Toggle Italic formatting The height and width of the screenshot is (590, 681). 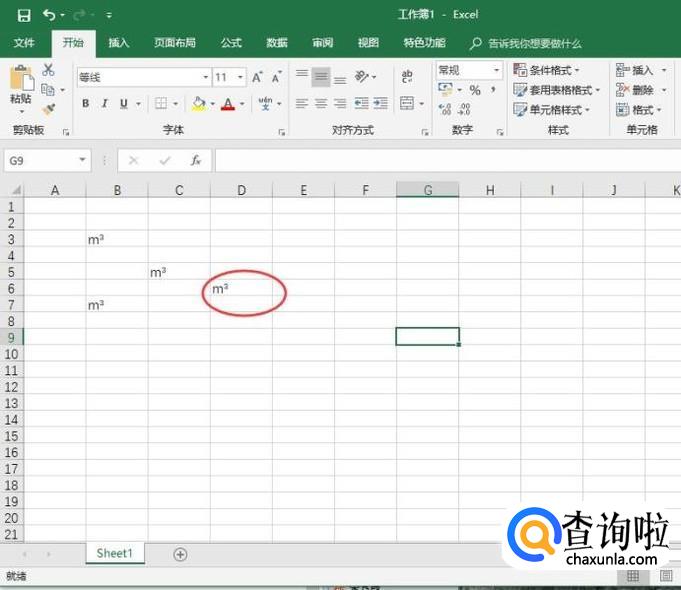tap(104, 103)
